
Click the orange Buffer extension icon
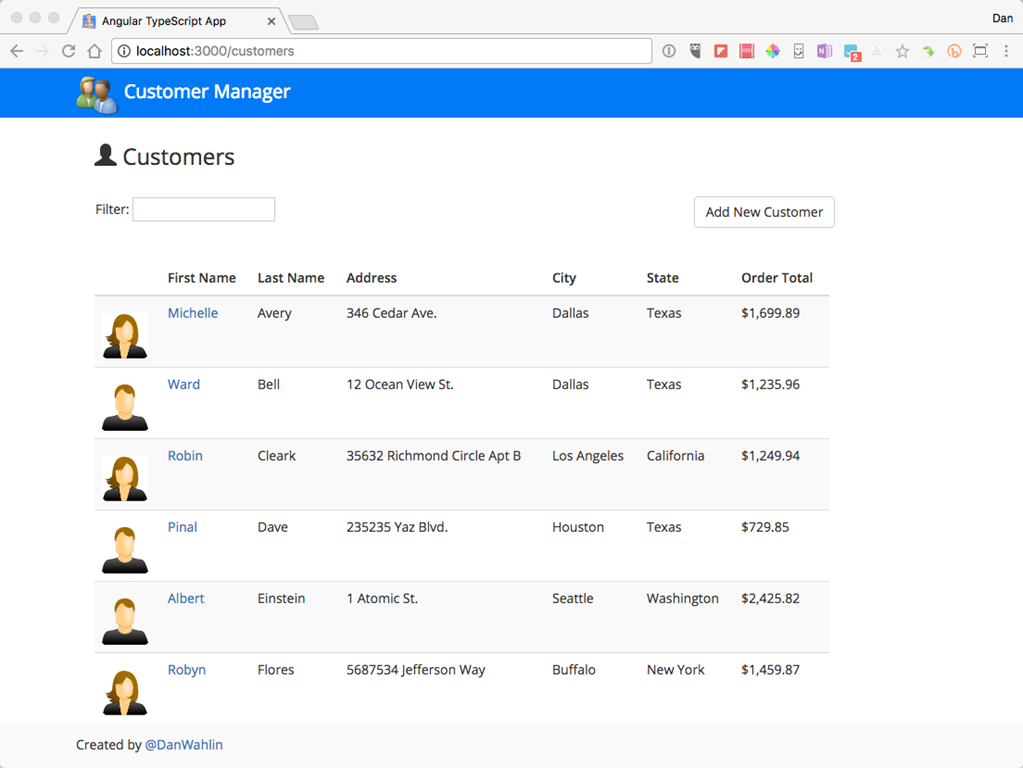tap(954, 50)
